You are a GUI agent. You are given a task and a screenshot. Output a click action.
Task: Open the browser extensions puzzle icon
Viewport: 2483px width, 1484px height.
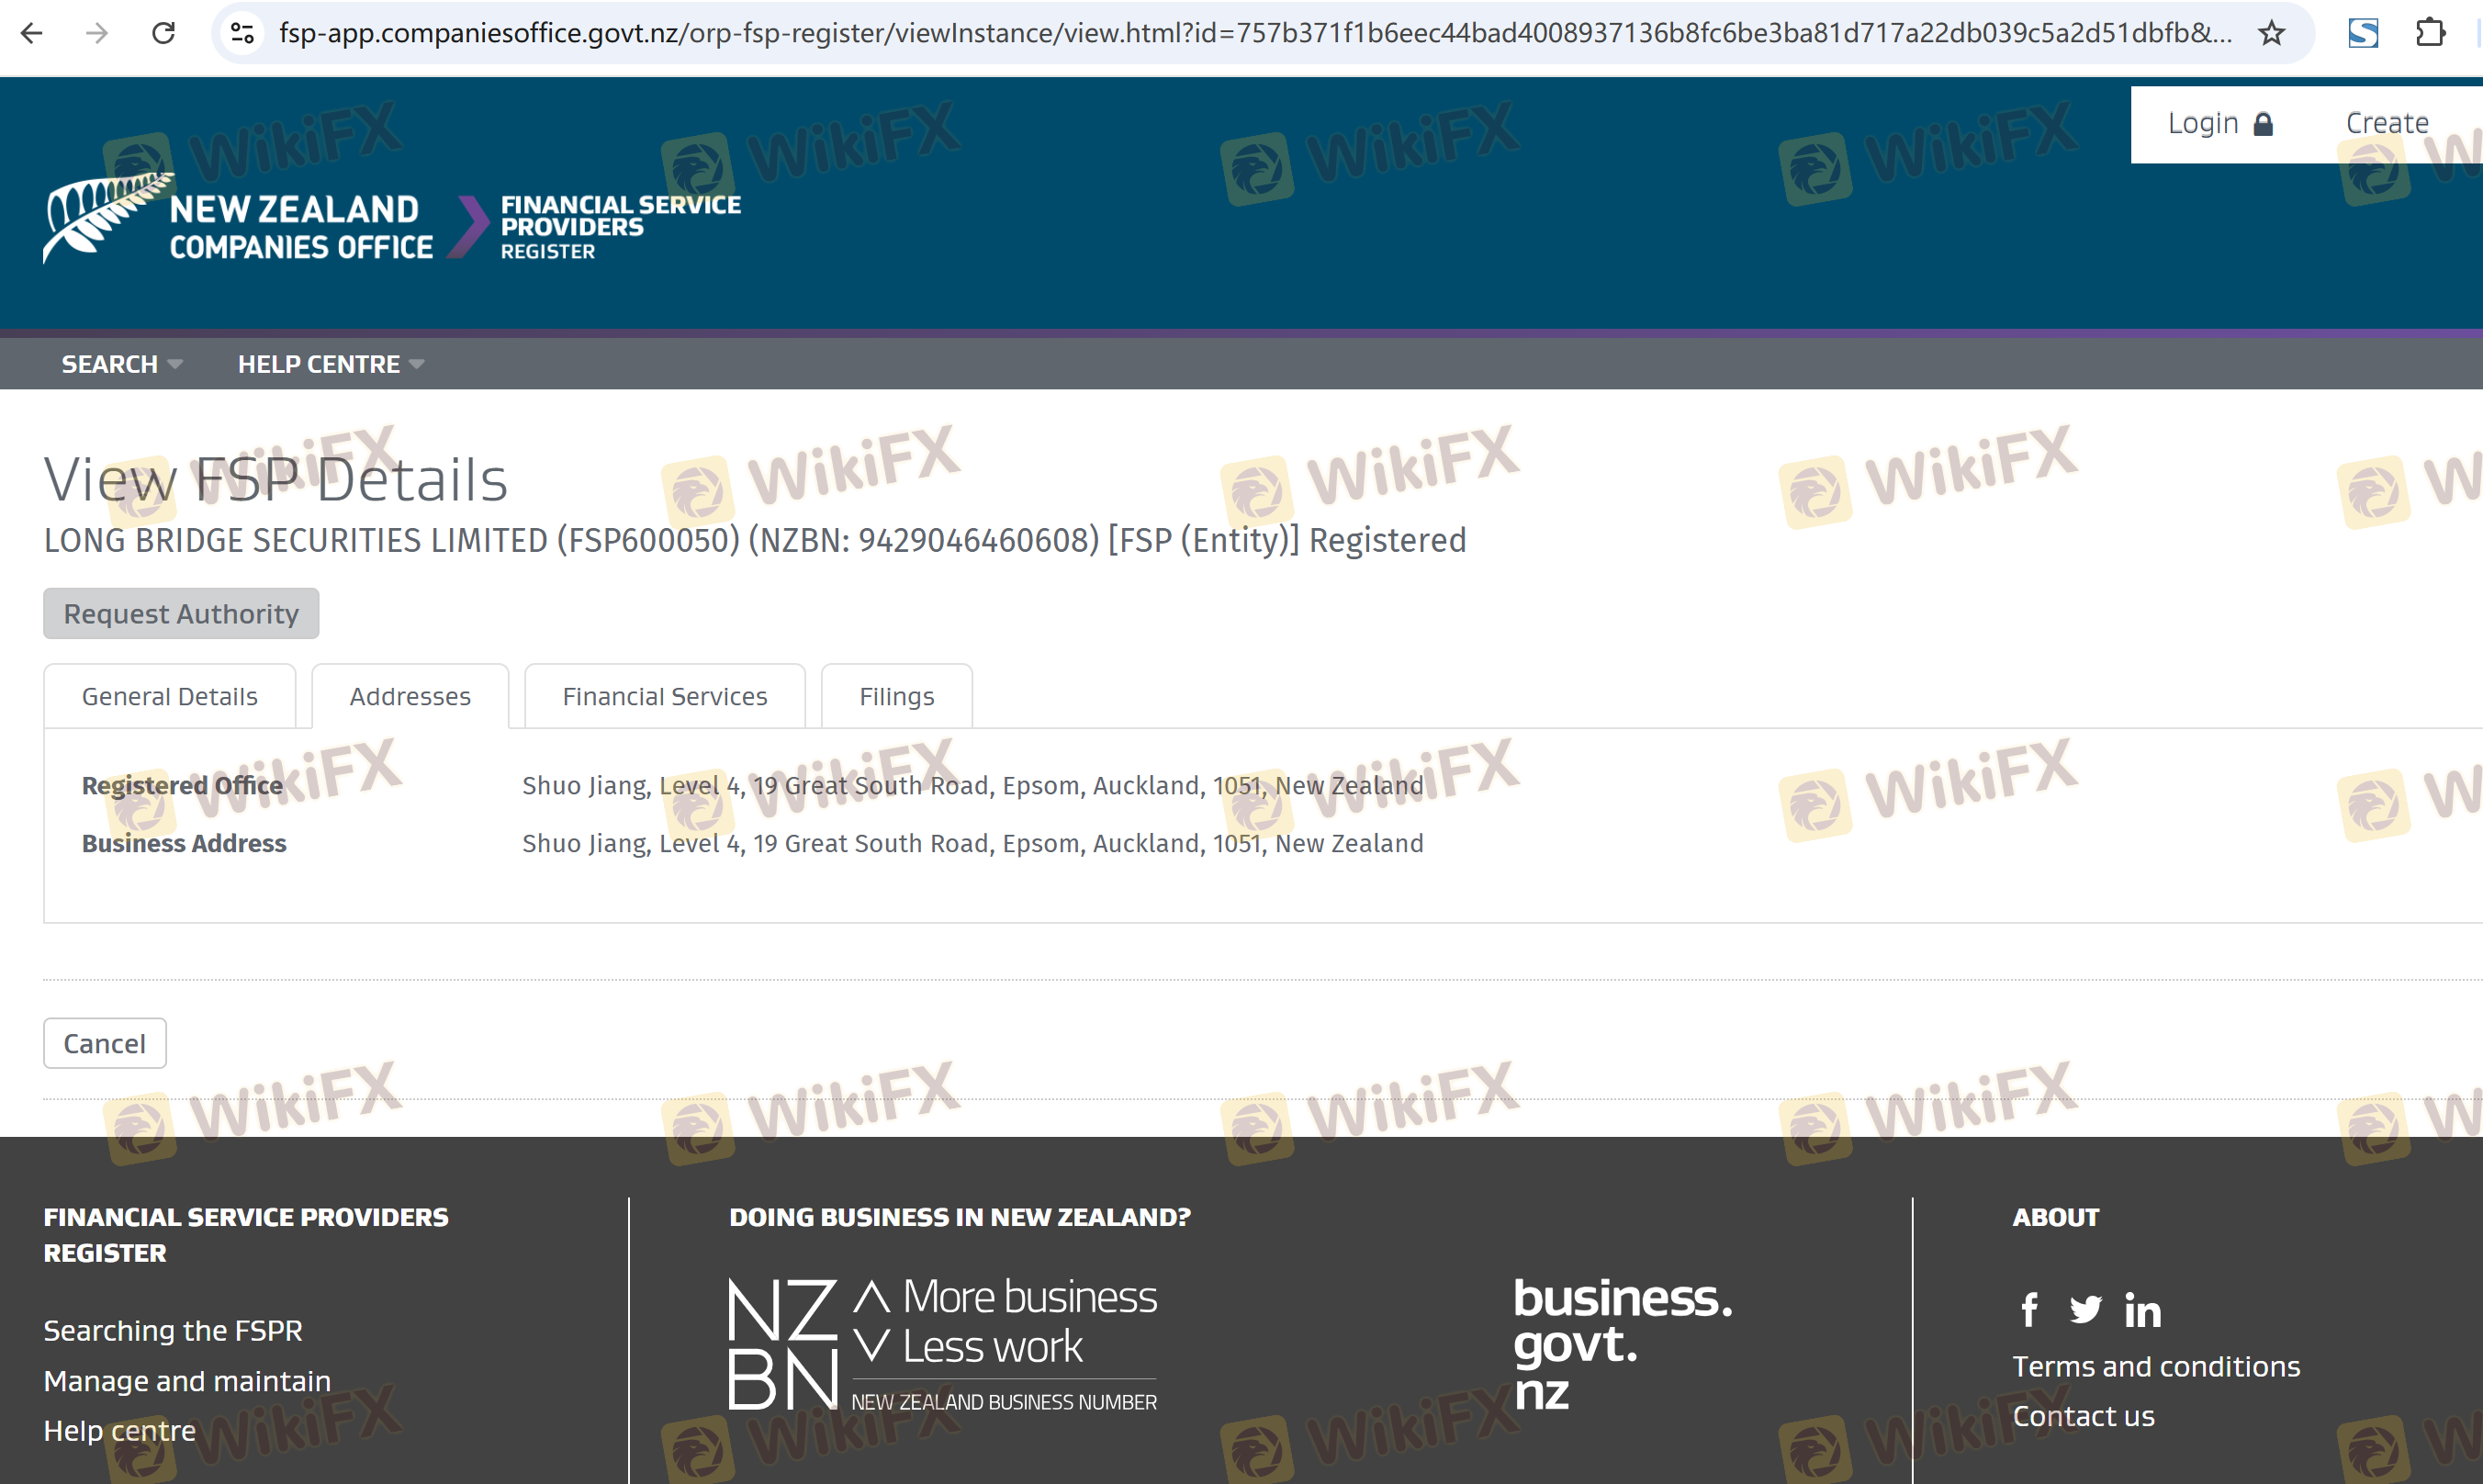point(2429,33)
